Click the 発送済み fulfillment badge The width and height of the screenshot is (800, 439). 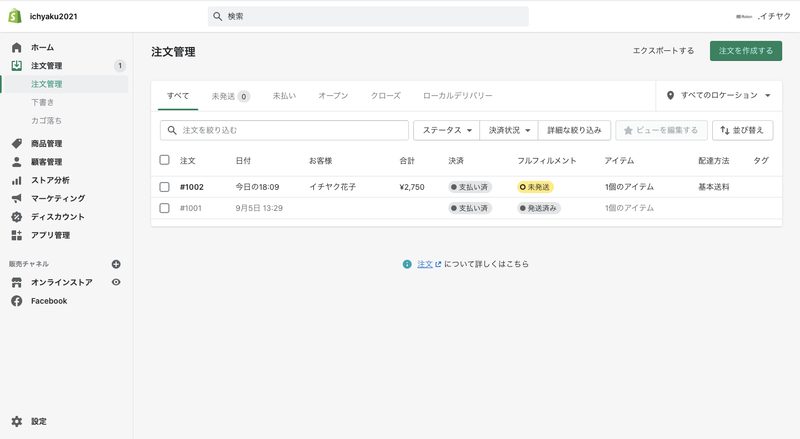pyautogui.click(x=539, y=208)
